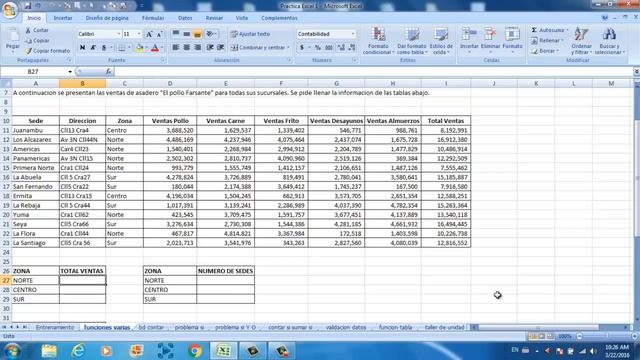Apply red font color

155,48
